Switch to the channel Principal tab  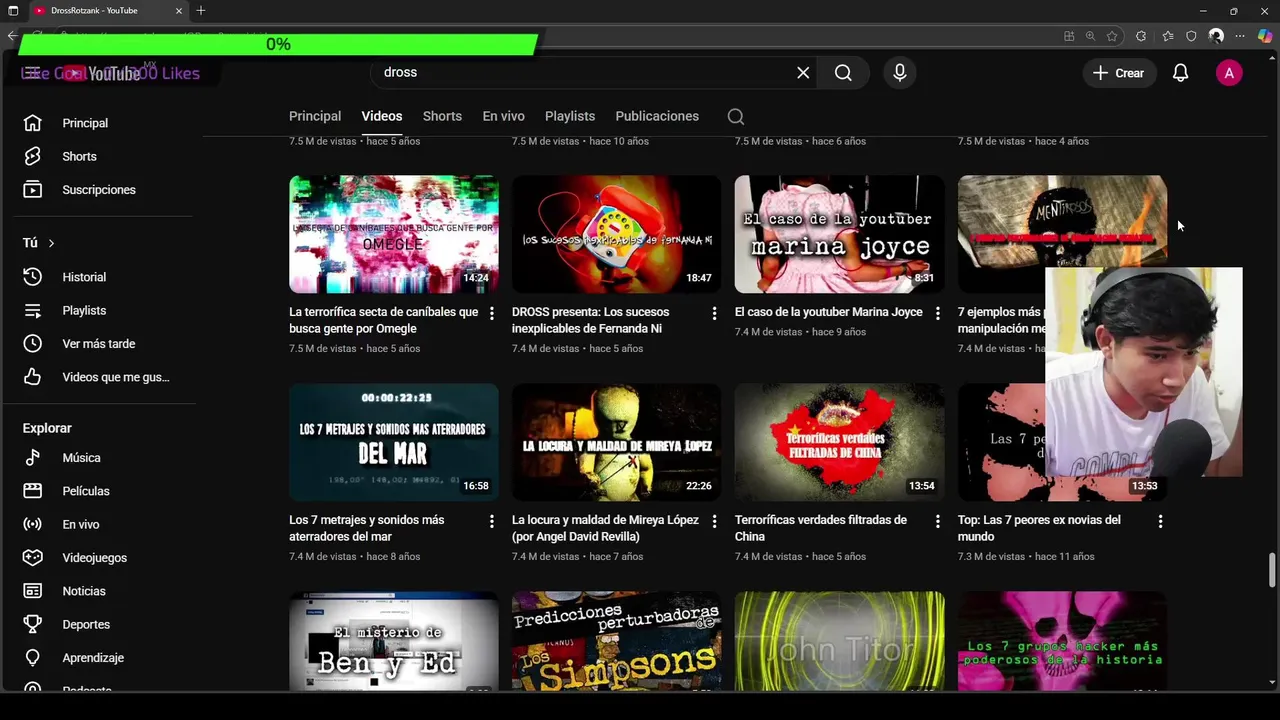tap(315, 116)
